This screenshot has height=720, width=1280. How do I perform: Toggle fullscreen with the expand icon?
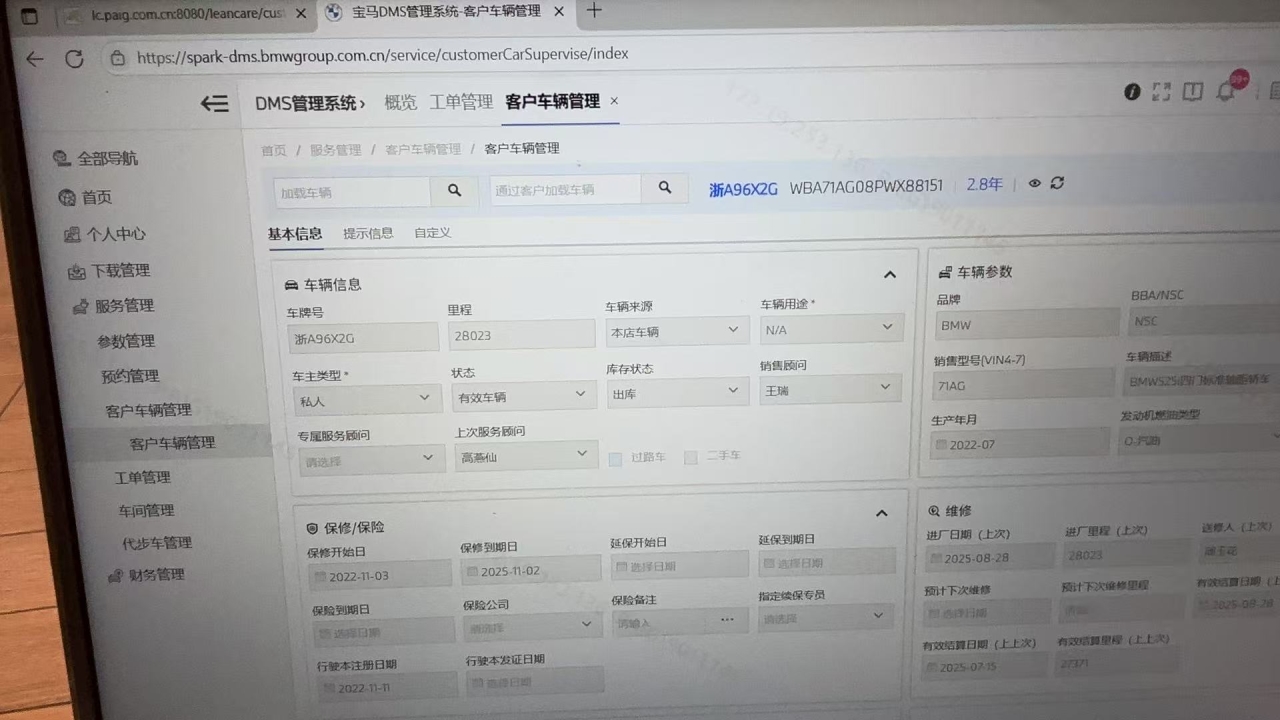click(x=1161, y=92)
